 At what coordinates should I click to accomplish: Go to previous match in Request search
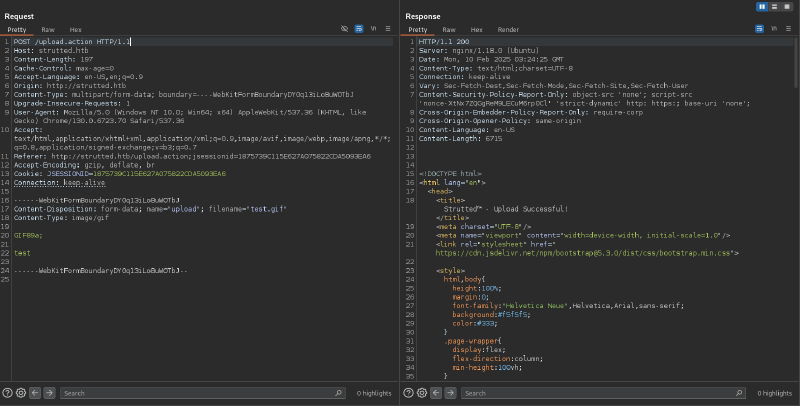click(35, 393)
